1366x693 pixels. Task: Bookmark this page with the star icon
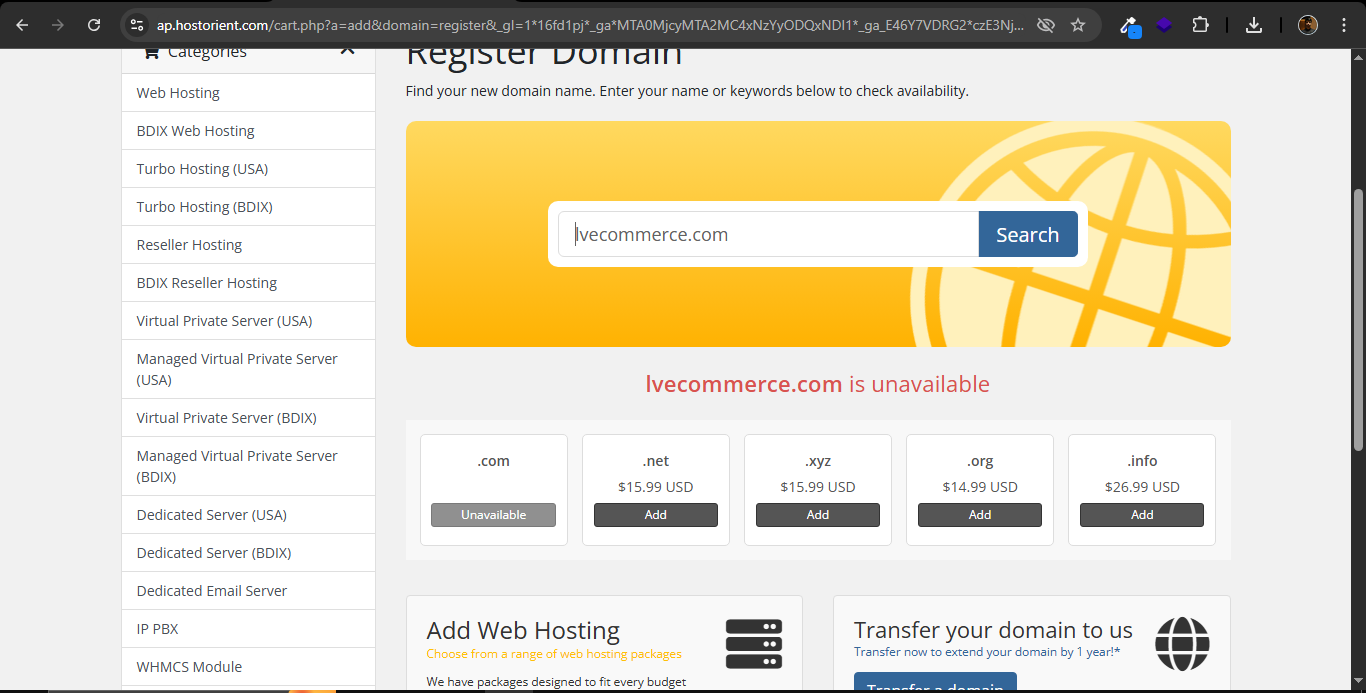click(1078, 25)
